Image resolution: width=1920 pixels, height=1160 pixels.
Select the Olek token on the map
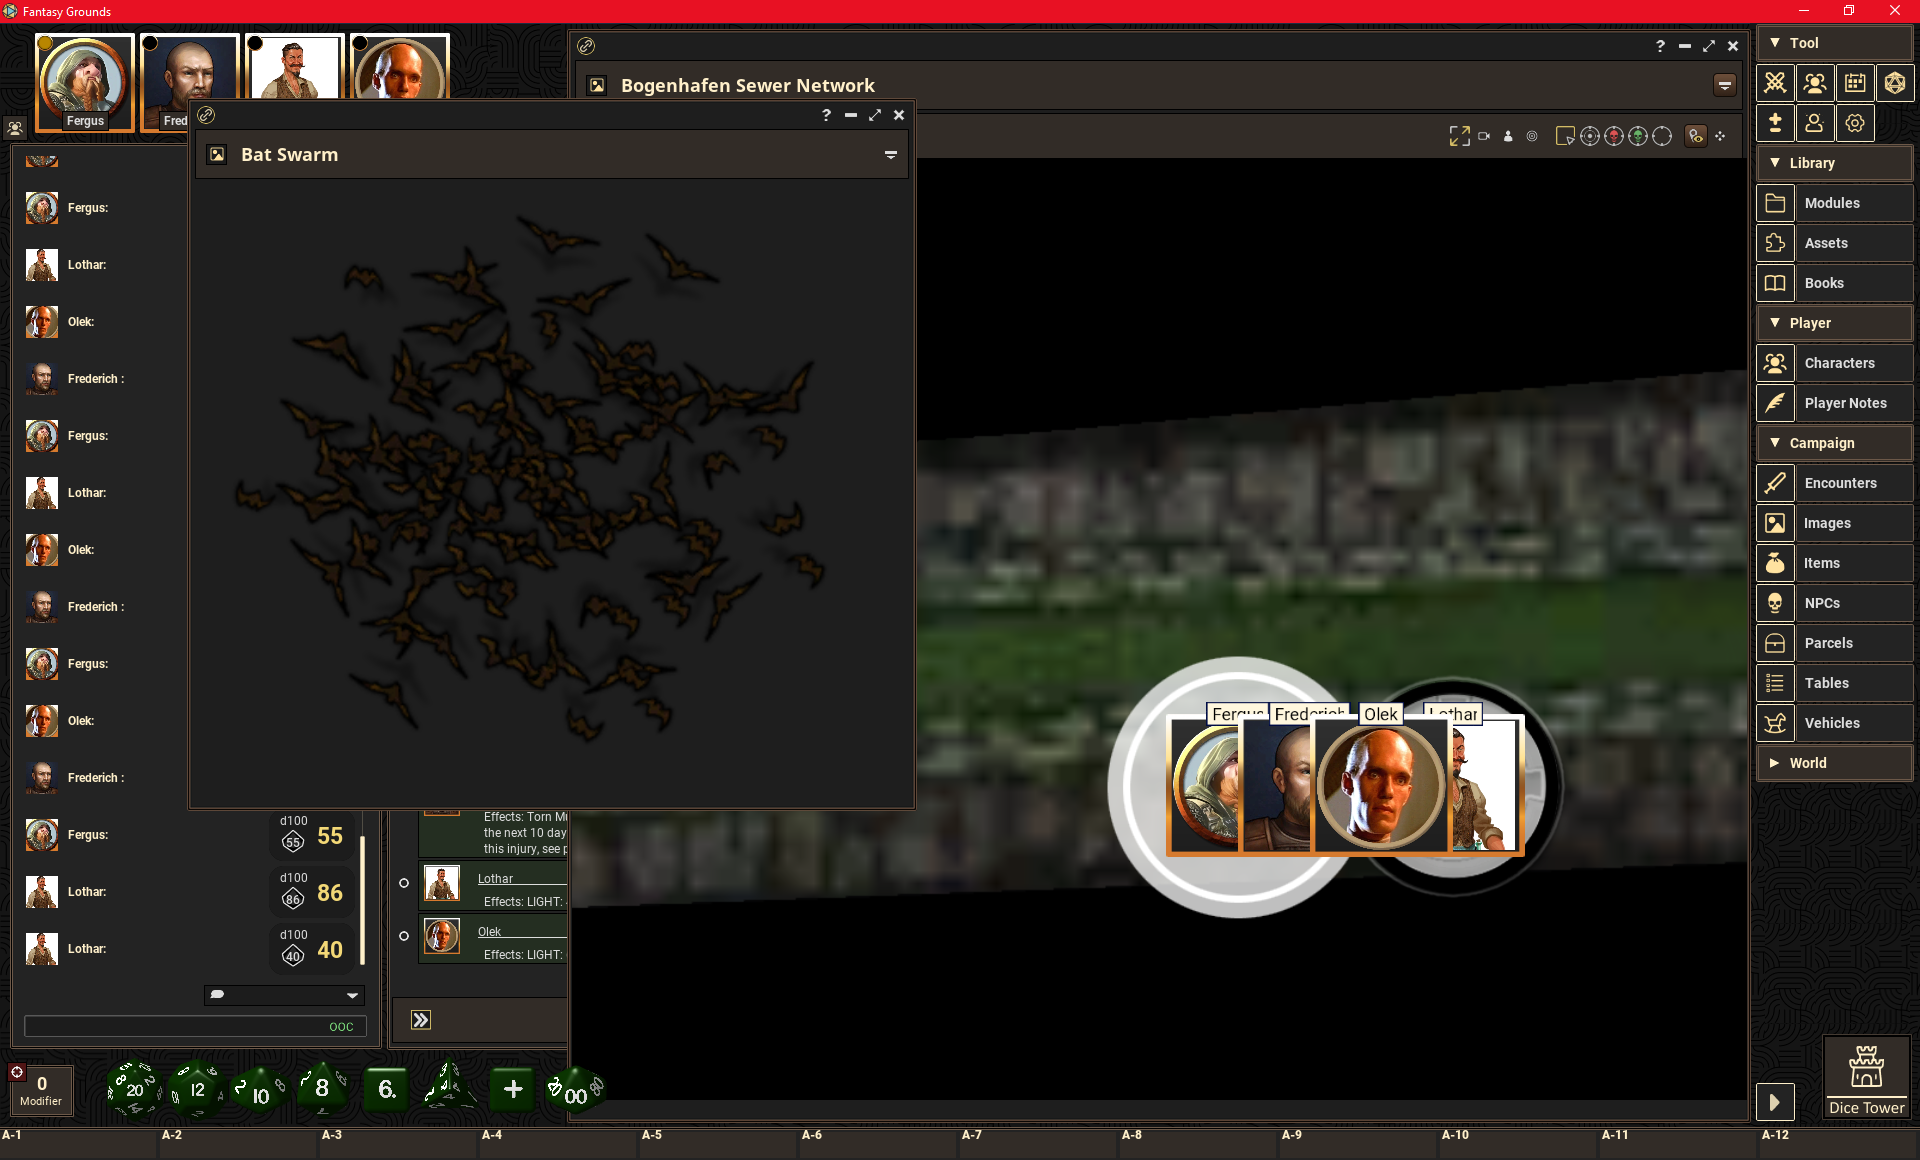pos(1381,784)
